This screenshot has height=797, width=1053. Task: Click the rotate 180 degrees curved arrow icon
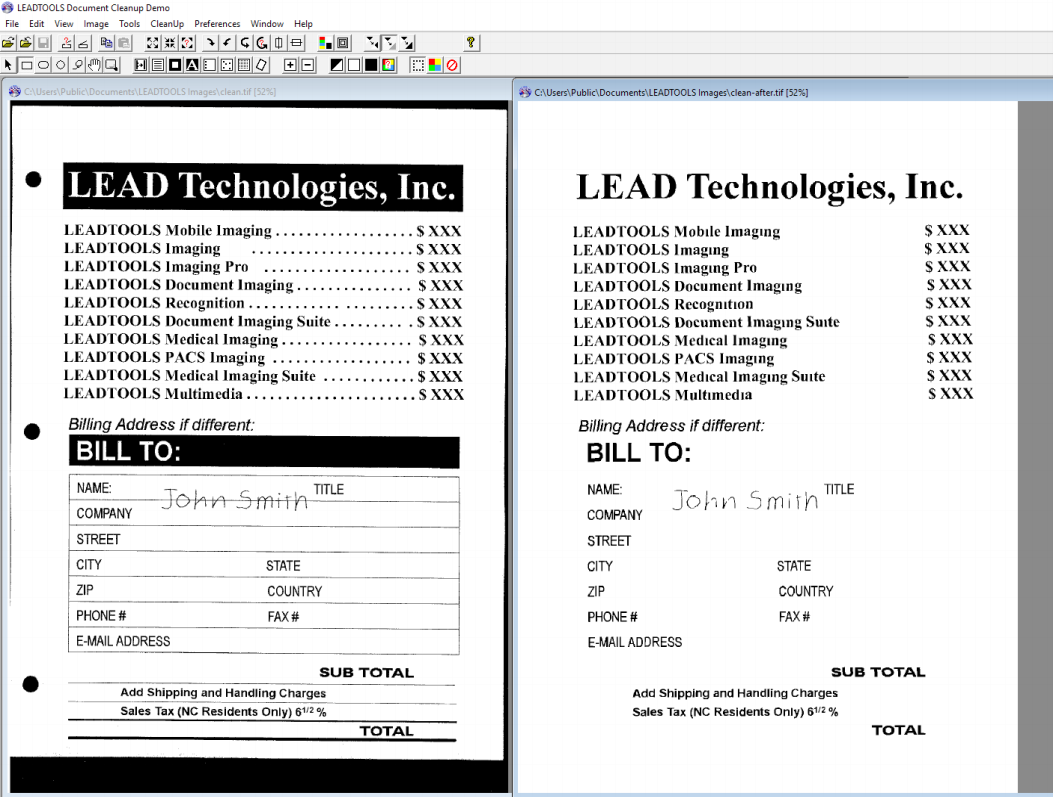pyautogui.click(x=245, y=43)
